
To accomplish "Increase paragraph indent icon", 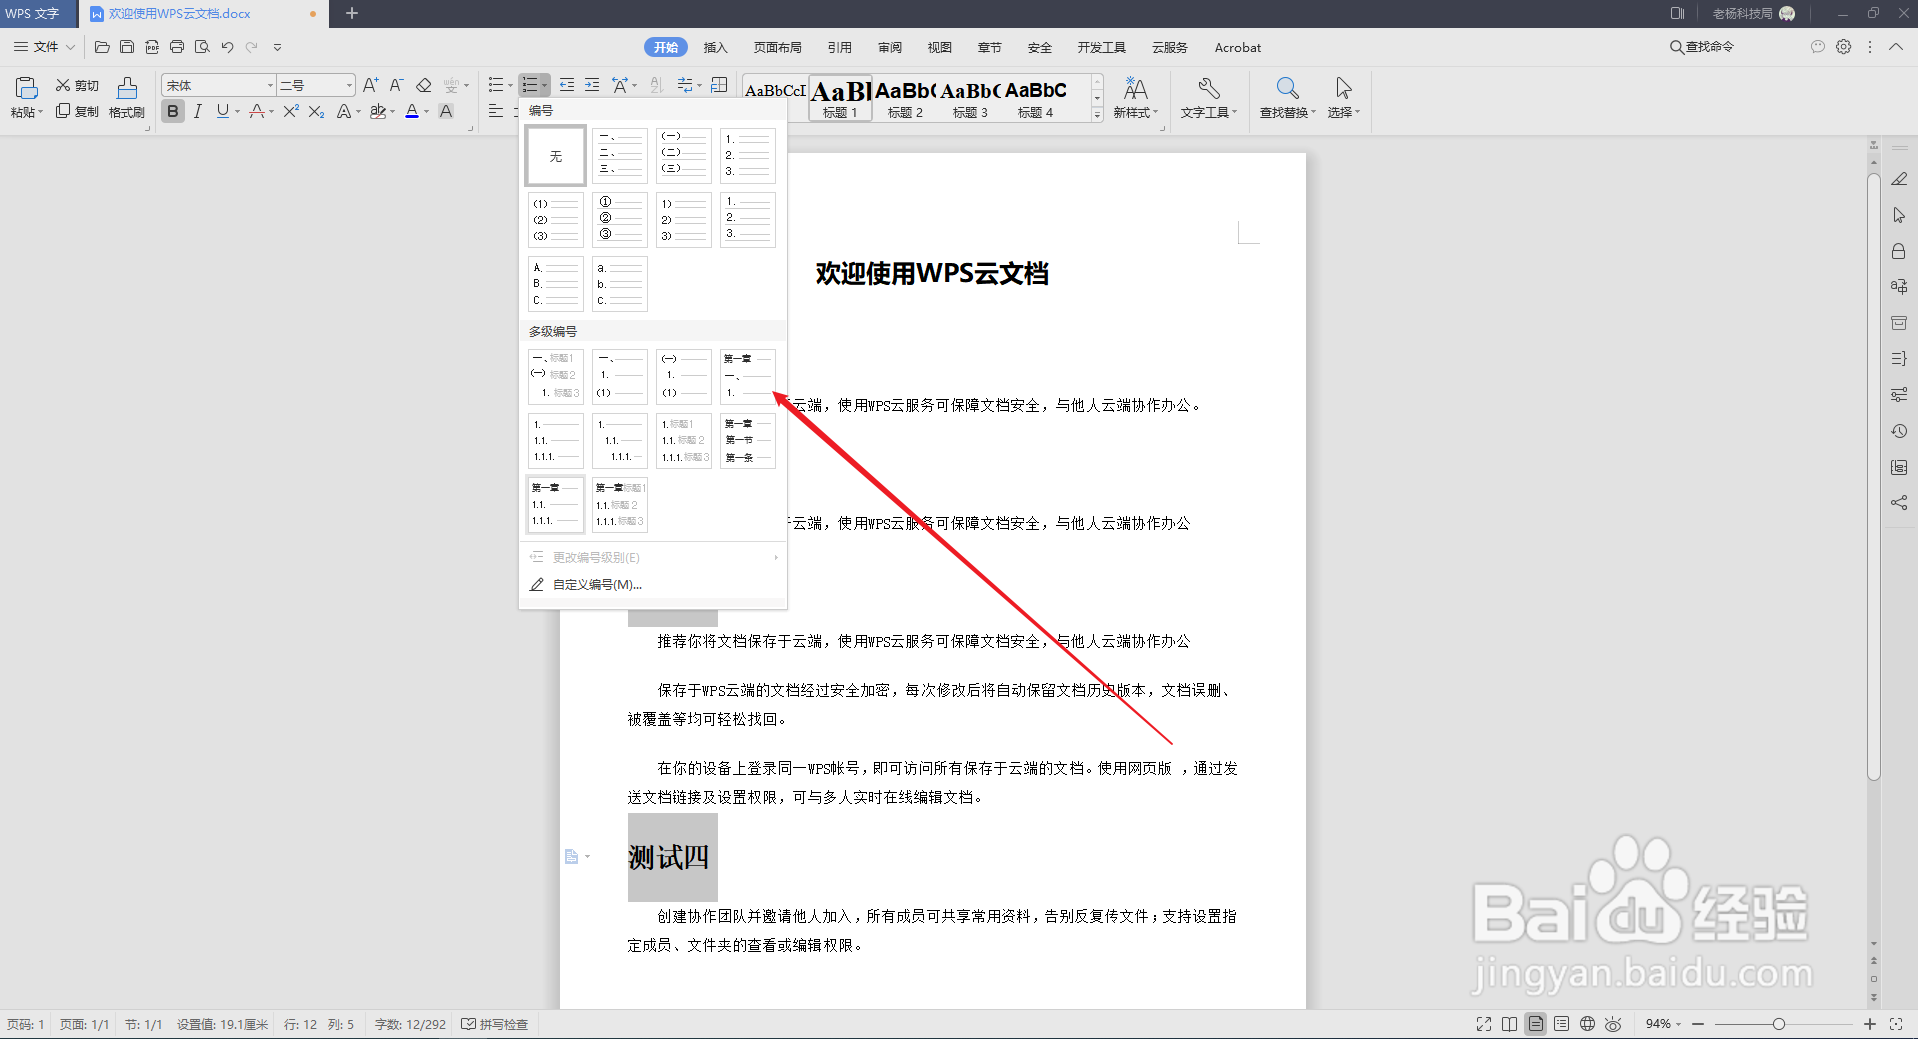I will (592, 85).
